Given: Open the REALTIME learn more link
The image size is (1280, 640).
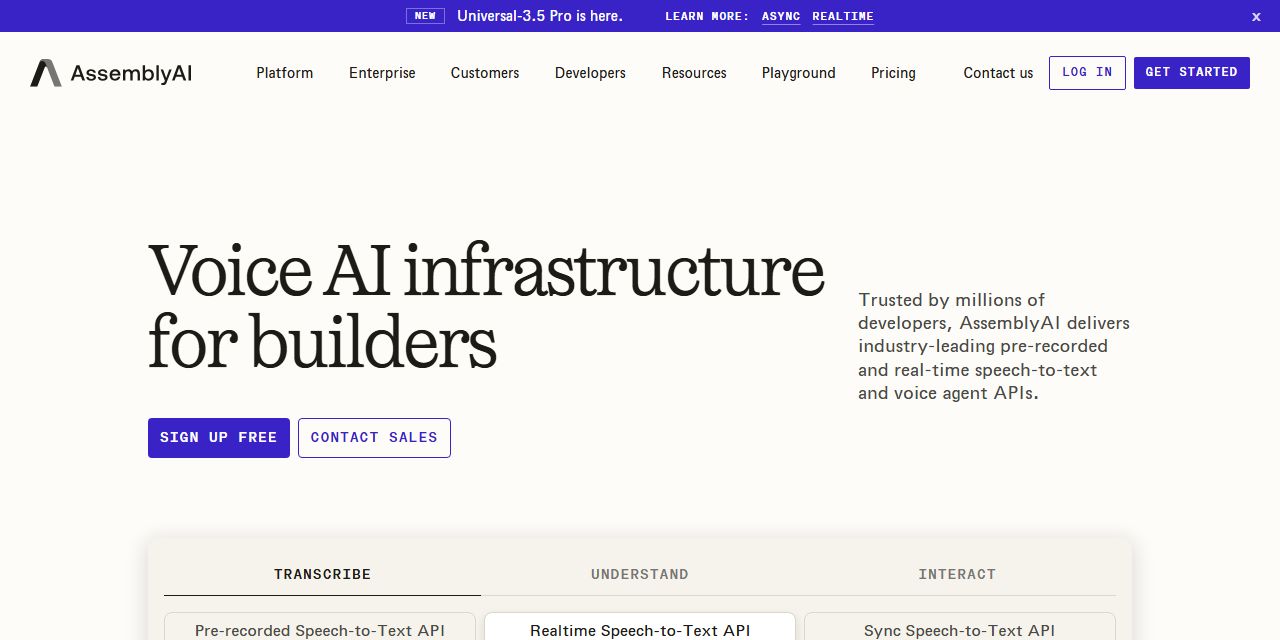Looking at the screenshot, I should pyautogui.click(x=843, y=16).
